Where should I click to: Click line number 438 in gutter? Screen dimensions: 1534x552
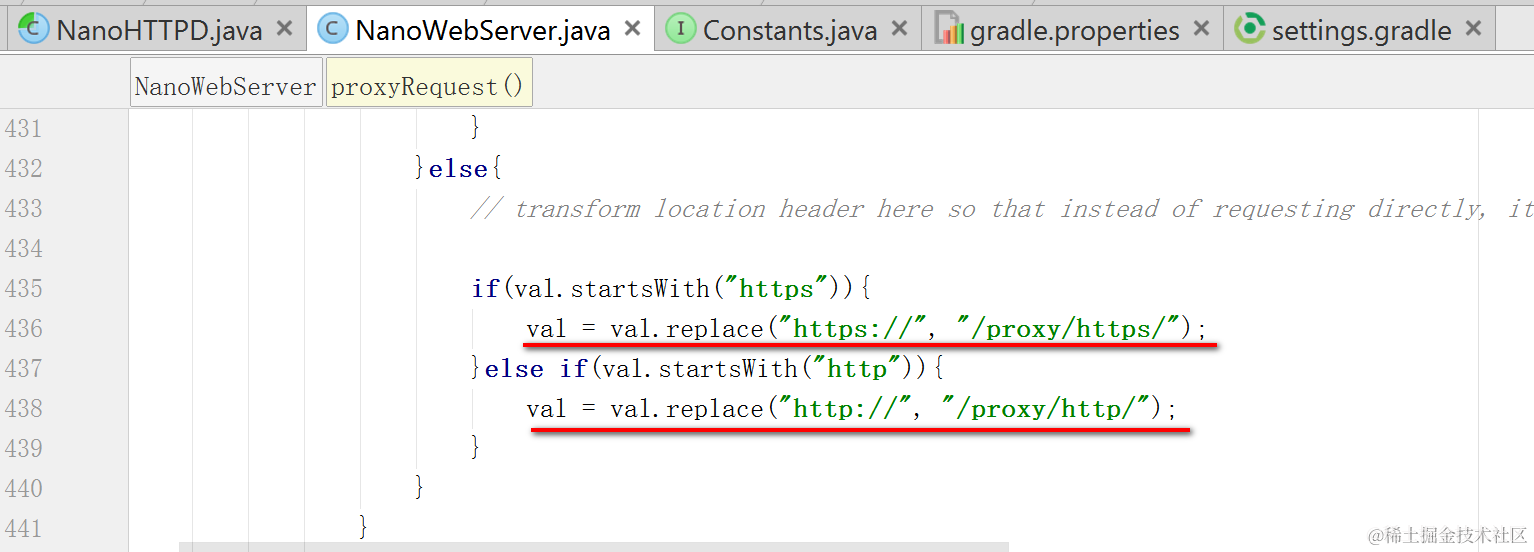[x=23, y=408]
